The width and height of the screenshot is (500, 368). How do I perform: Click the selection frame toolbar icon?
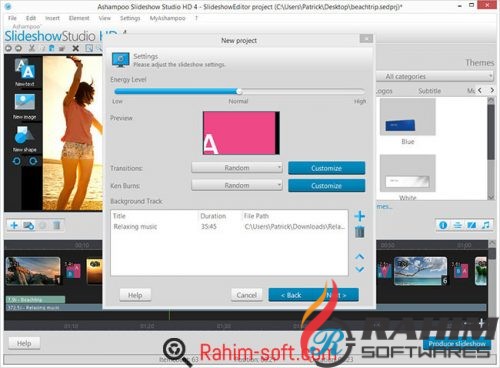pyautogui.click(x=89, y=48)
